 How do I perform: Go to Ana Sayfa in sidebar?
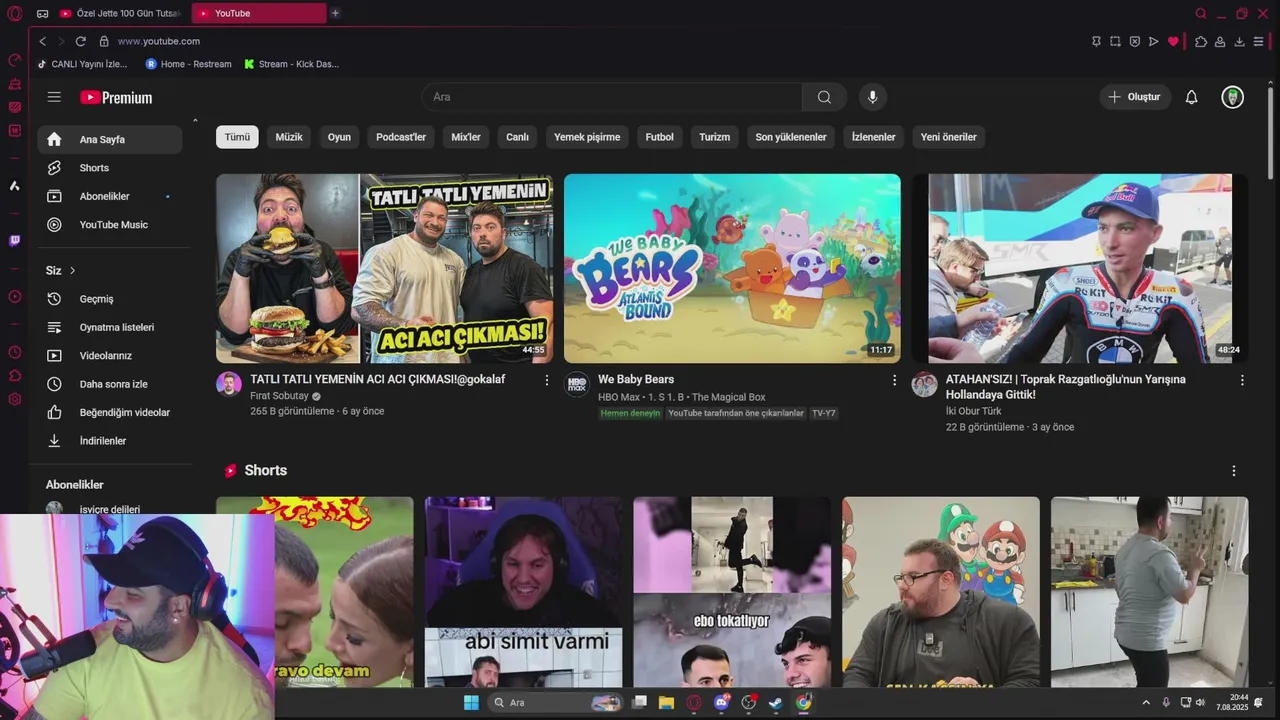tap(110, 139)
